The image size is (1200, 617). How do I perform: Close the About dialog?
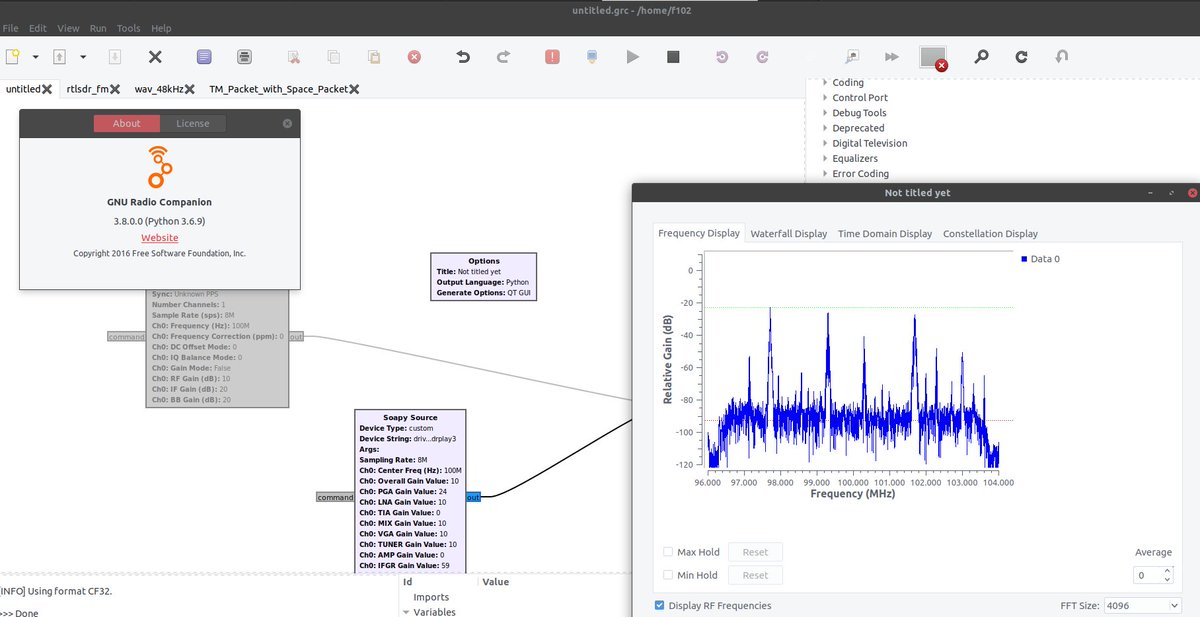pos(287,124)
